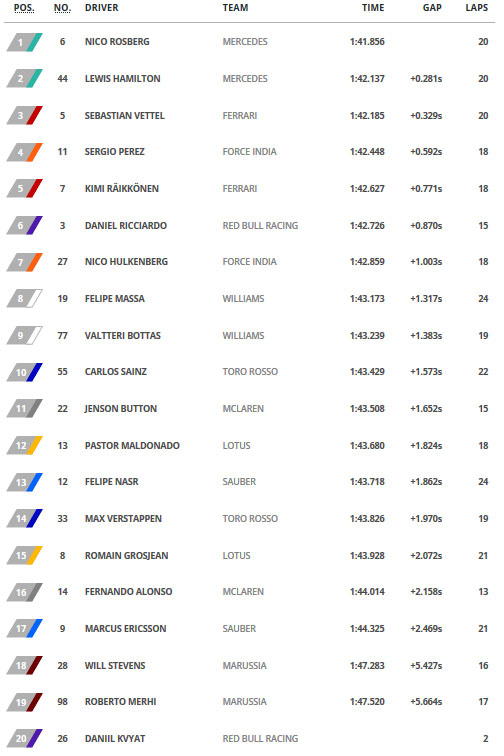Screen dimensions: 504x756
Task: Select position 3 red Ferrari badge
Action: 25,116
